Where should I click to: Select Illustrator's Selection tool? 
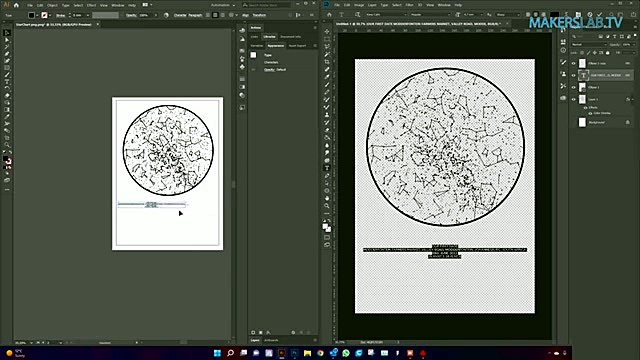[x=7, y=33]
